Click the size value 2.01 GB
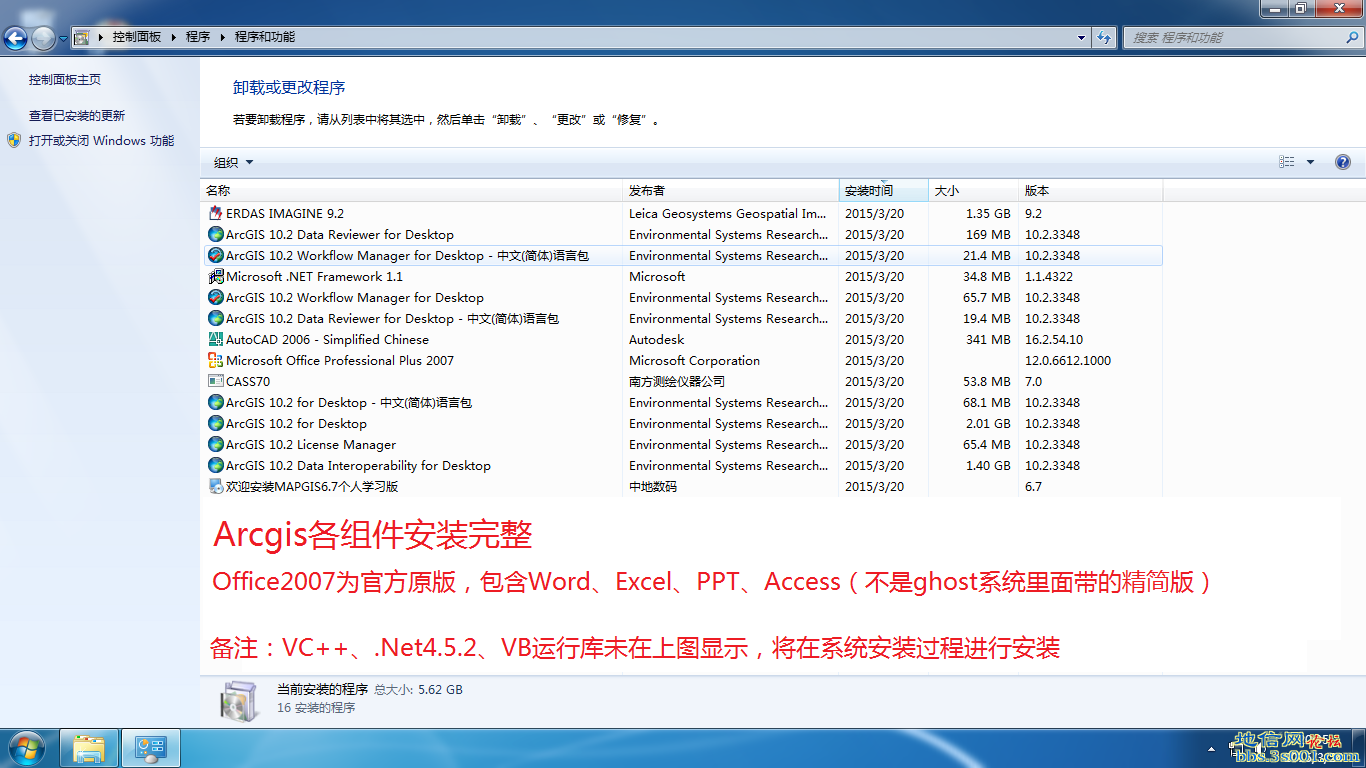 988,423
